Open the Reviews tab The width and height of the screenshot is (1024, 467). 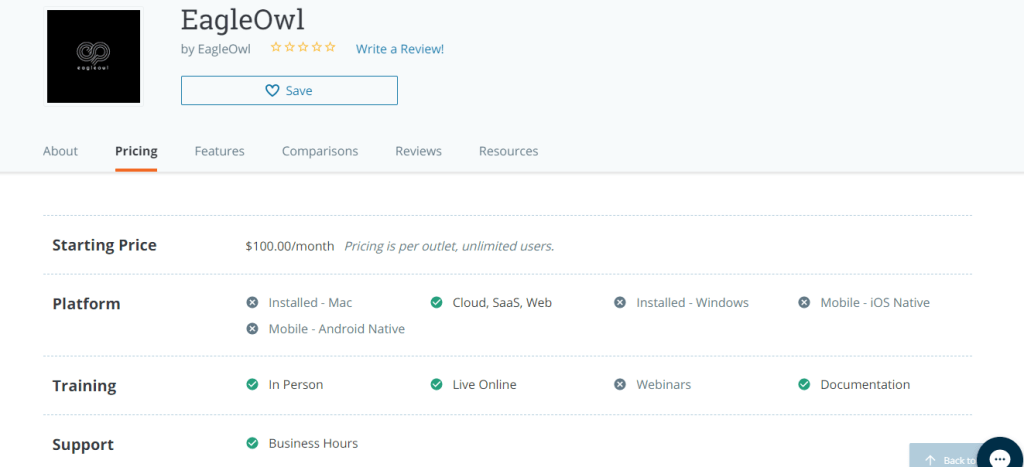click(419, 151)
